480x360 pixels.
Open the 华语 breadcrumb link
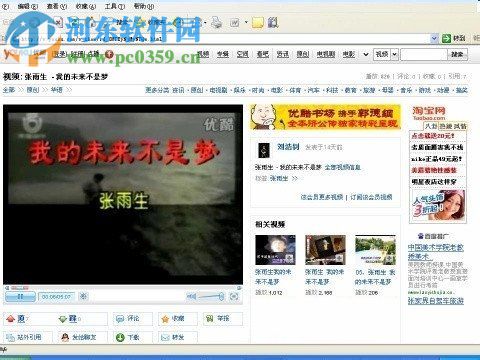coord(56,90)
